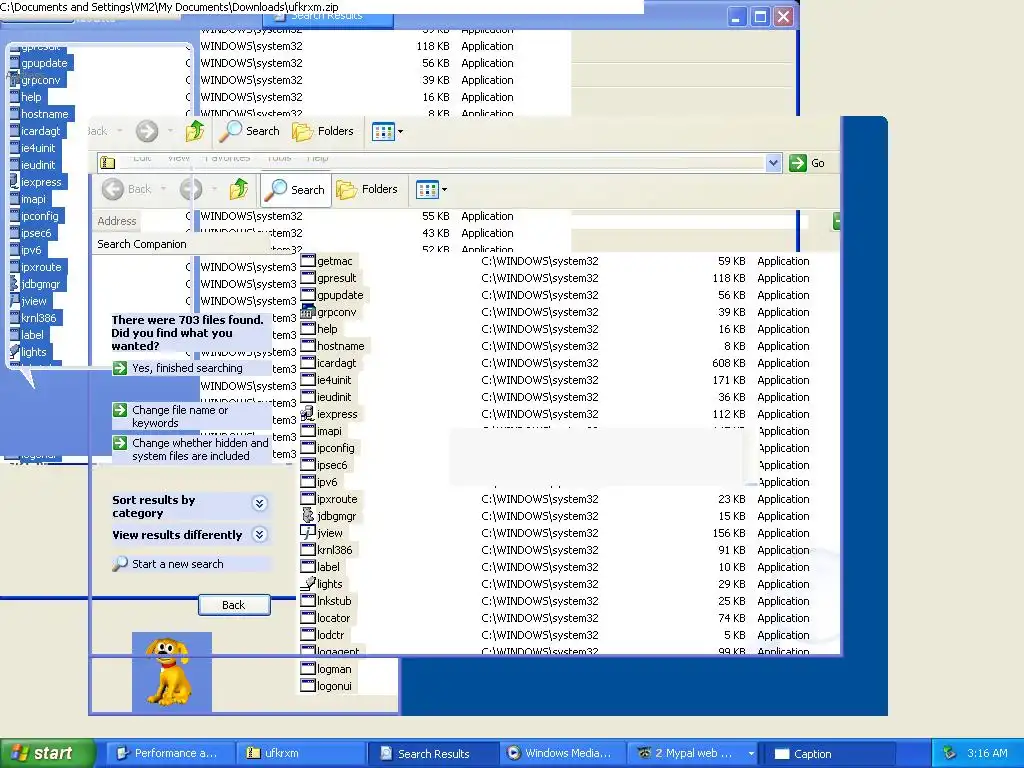
Task: Click the 74 KB size cell
Action: [731, 618]
